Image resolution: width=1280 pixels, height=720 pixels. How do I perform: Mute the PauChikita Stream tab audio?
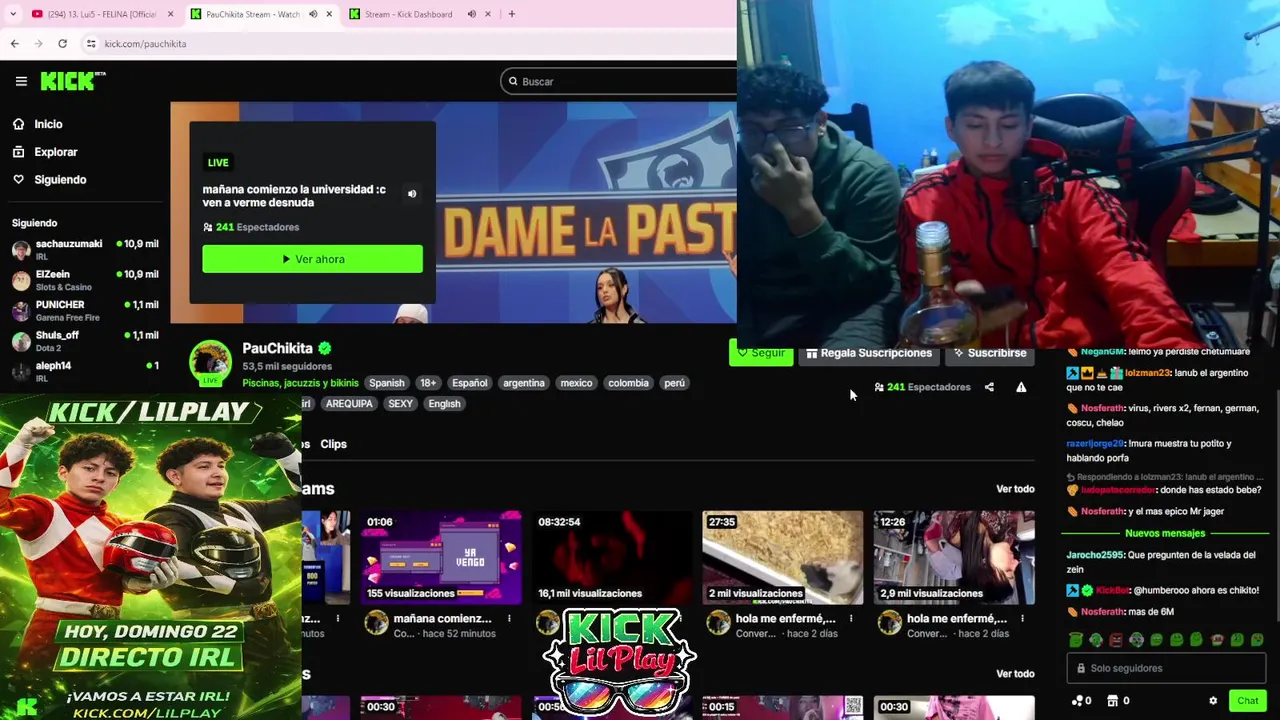[313, 14]
